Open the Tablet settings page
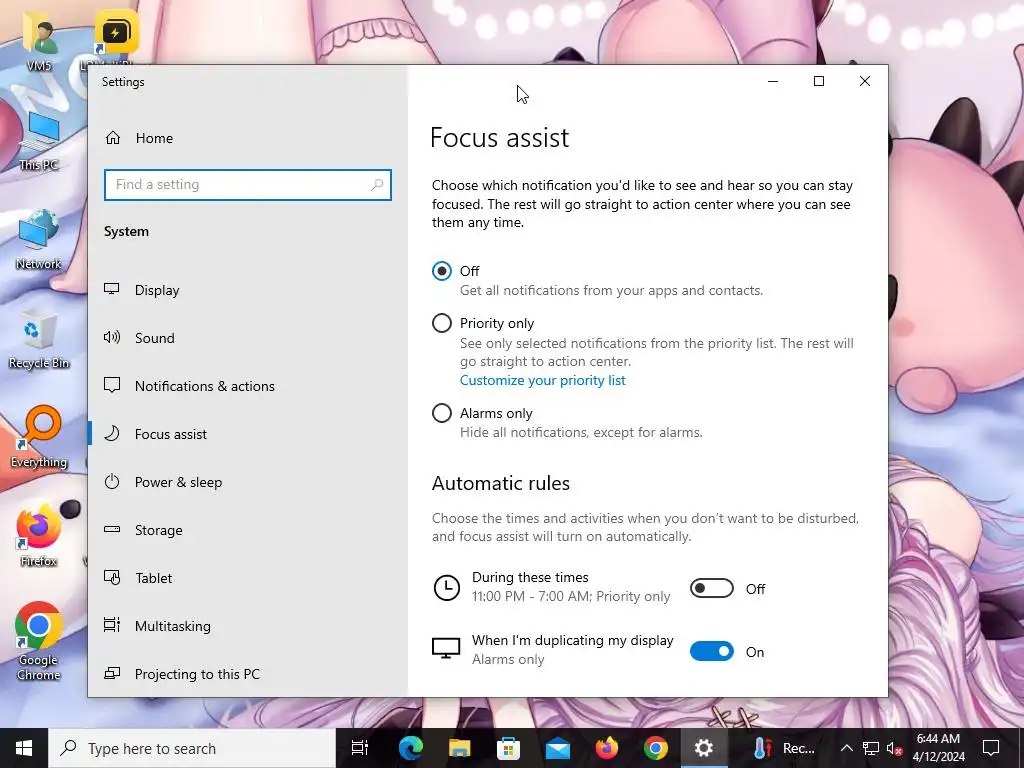Screen dimensions: 1024x768 [153, 578]
